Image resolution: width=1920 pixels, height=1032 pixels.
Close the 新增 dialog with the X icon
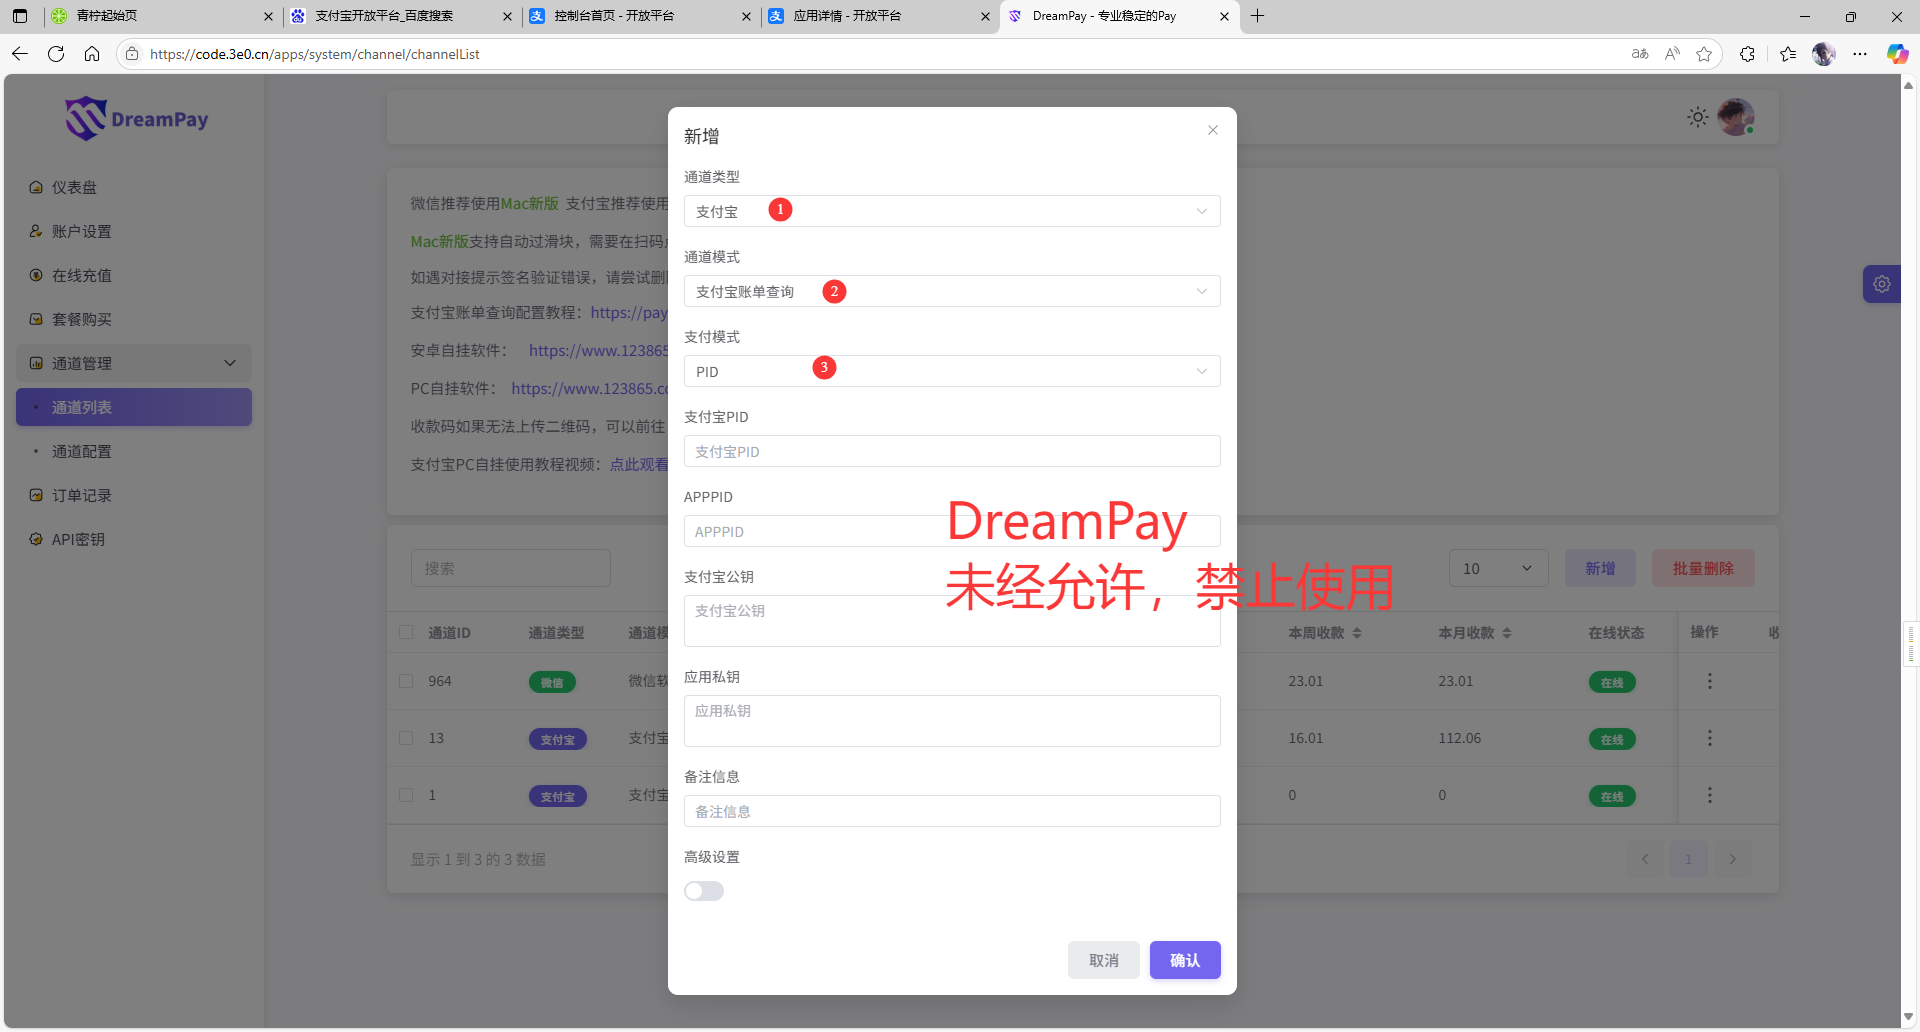click(1212, 131)
